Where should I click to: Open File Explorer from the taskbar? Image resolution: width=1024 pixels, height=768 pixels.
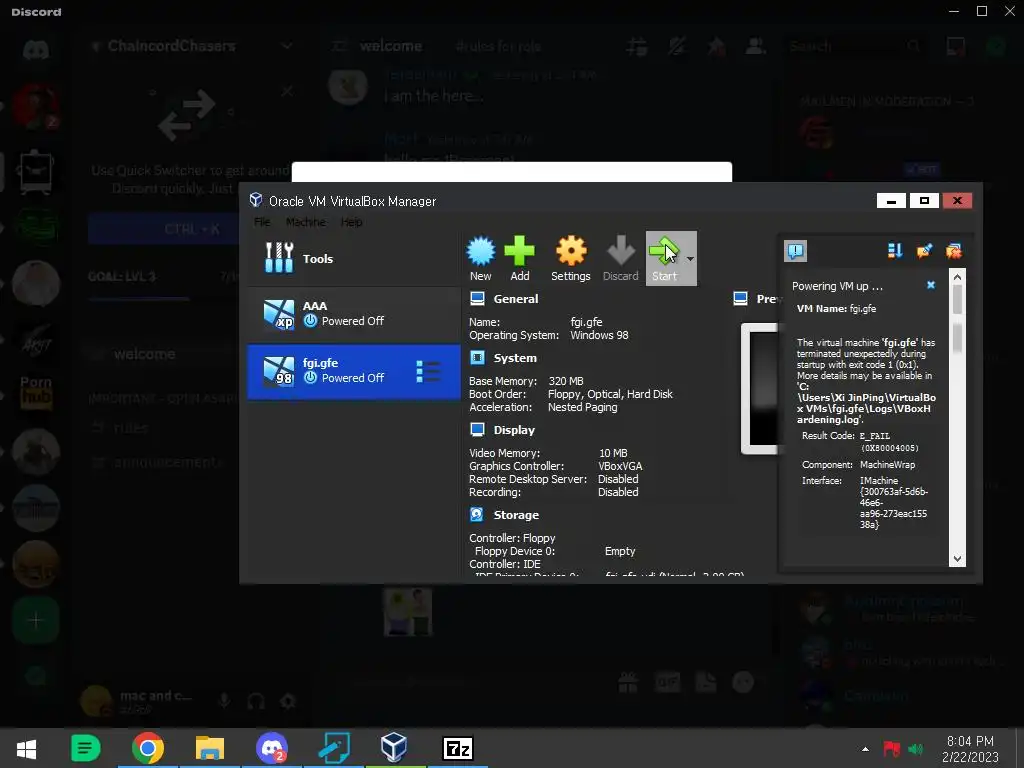(x=210, y=748)
